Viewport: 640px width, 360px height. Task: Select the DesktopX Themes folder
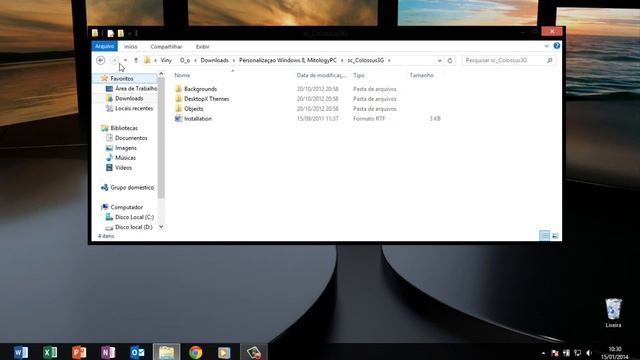(x=207, y=99)
